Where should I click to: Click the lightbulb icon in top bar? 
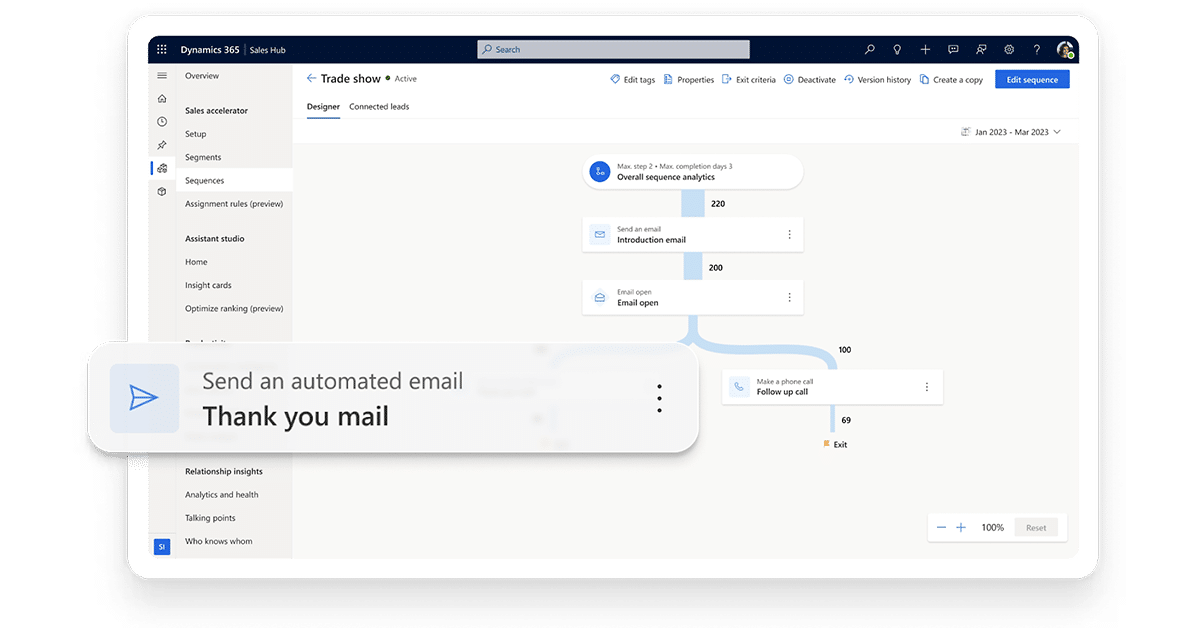pyautogui.click(x=897, y=49)
